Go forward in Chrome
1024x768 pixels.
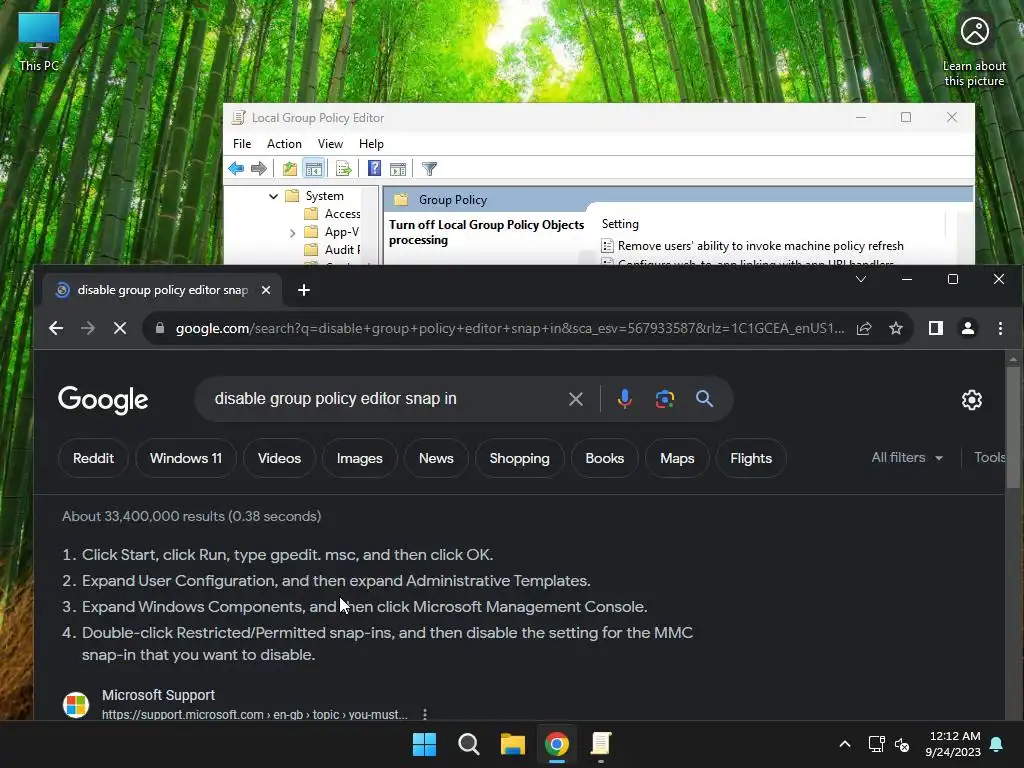[88, 328]
